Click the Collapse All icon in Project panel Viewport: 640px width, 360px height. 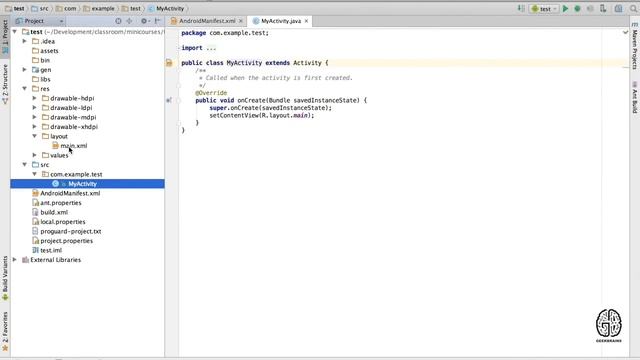129,21
